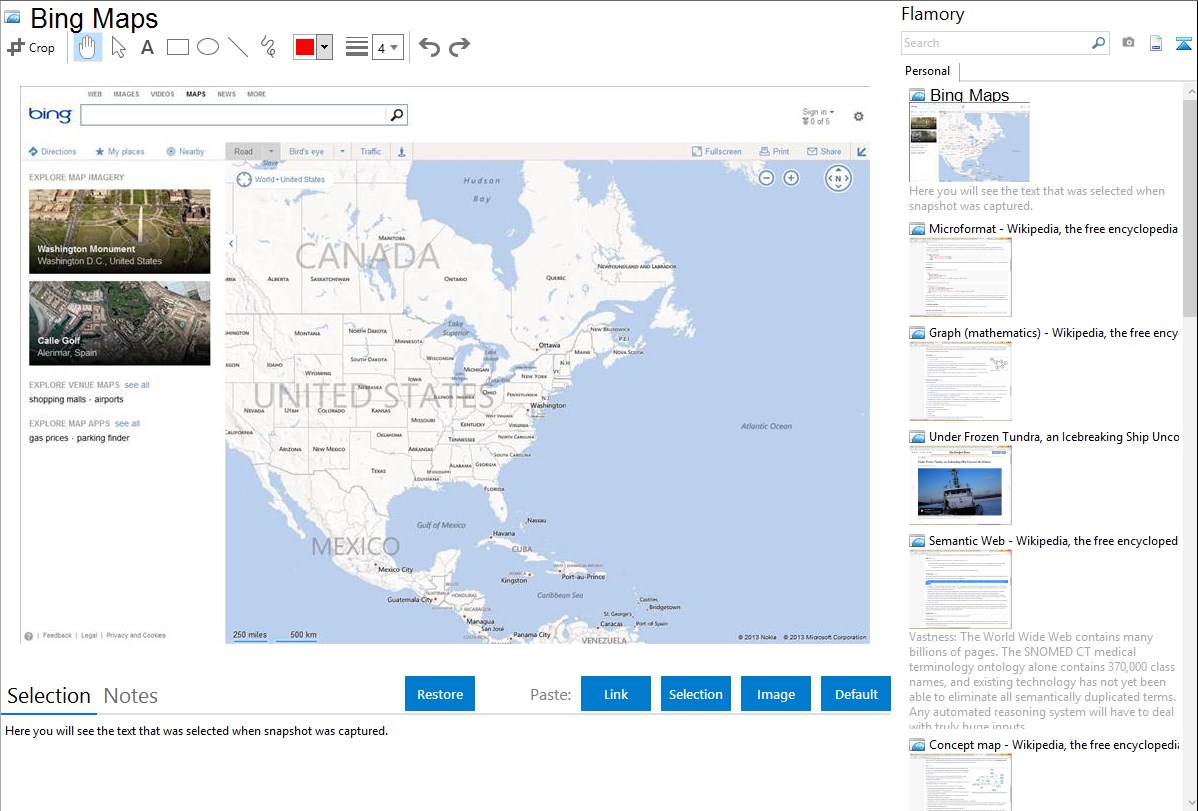Click the line thickness icon
The image size is (1198, 811).
click(x=357, y=47)
